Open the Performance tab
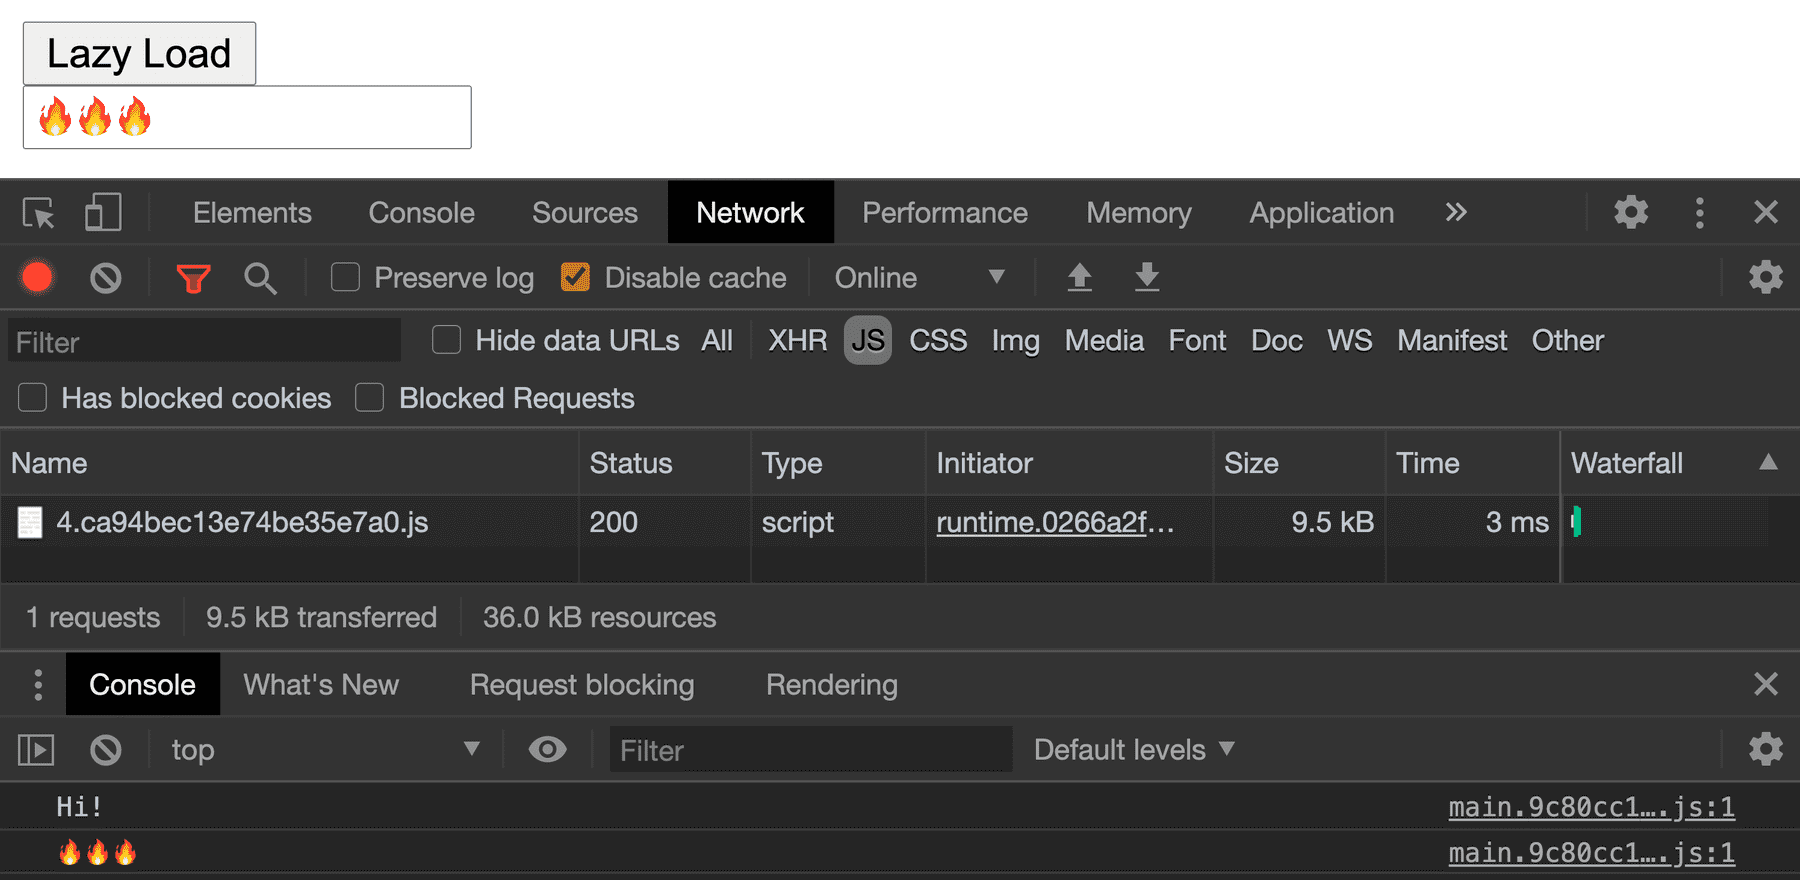Image resolution: width=1800 pixels, height=880 pixels. click(x=945, y=213)
